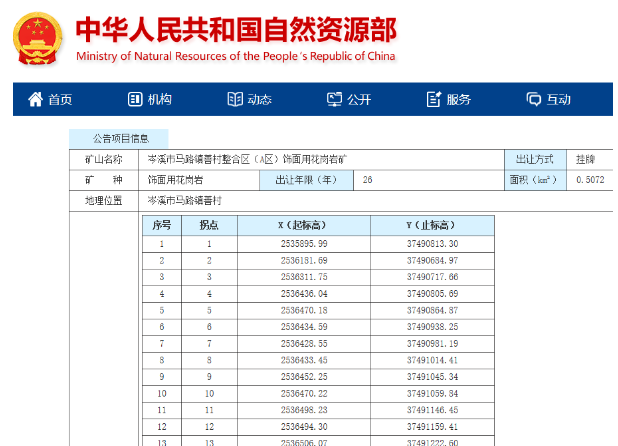This screenshot has width=618, height=446.
Task: Click the 服务 edit note icon
Action: 434,99
